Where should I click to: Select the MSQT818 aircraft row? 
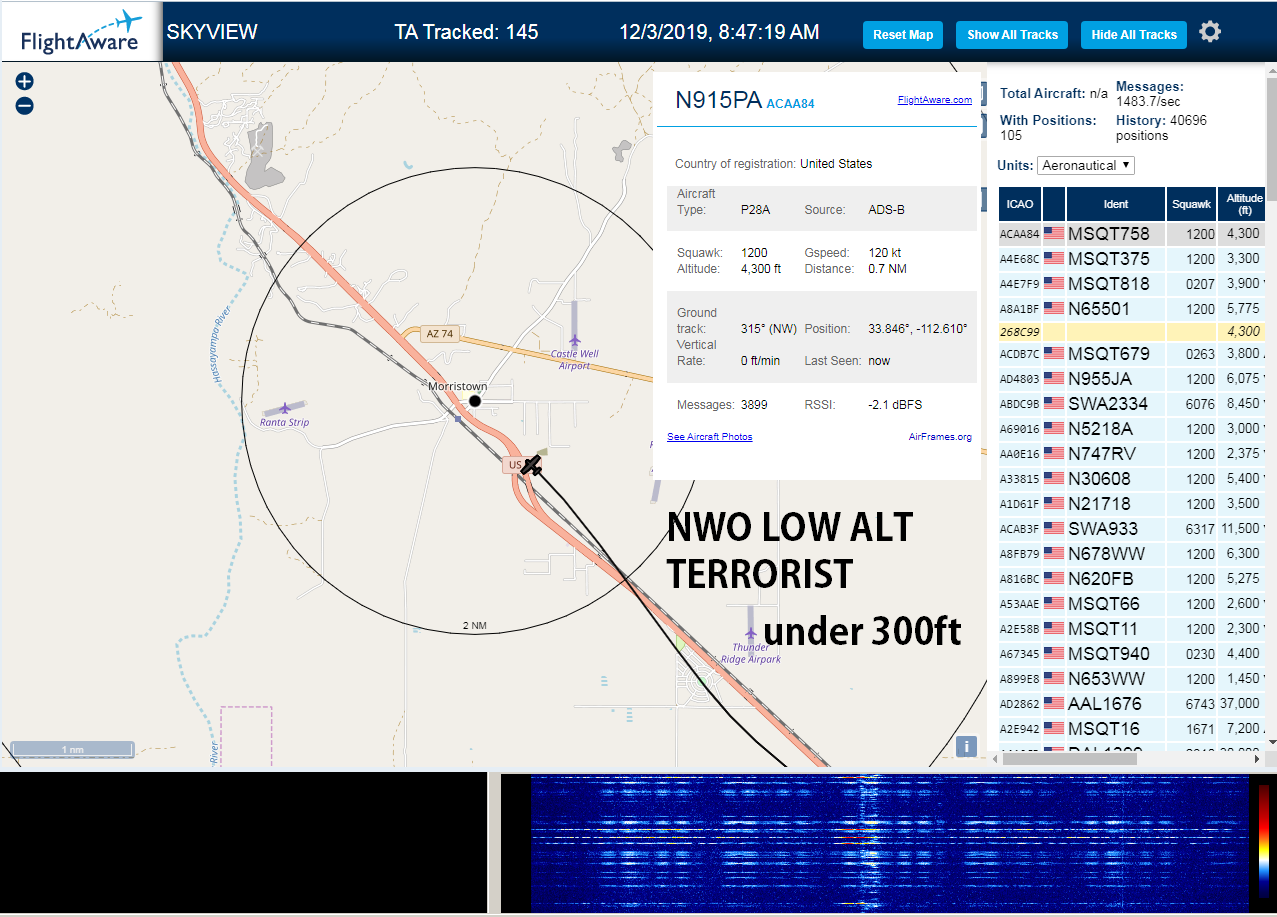1132,284
